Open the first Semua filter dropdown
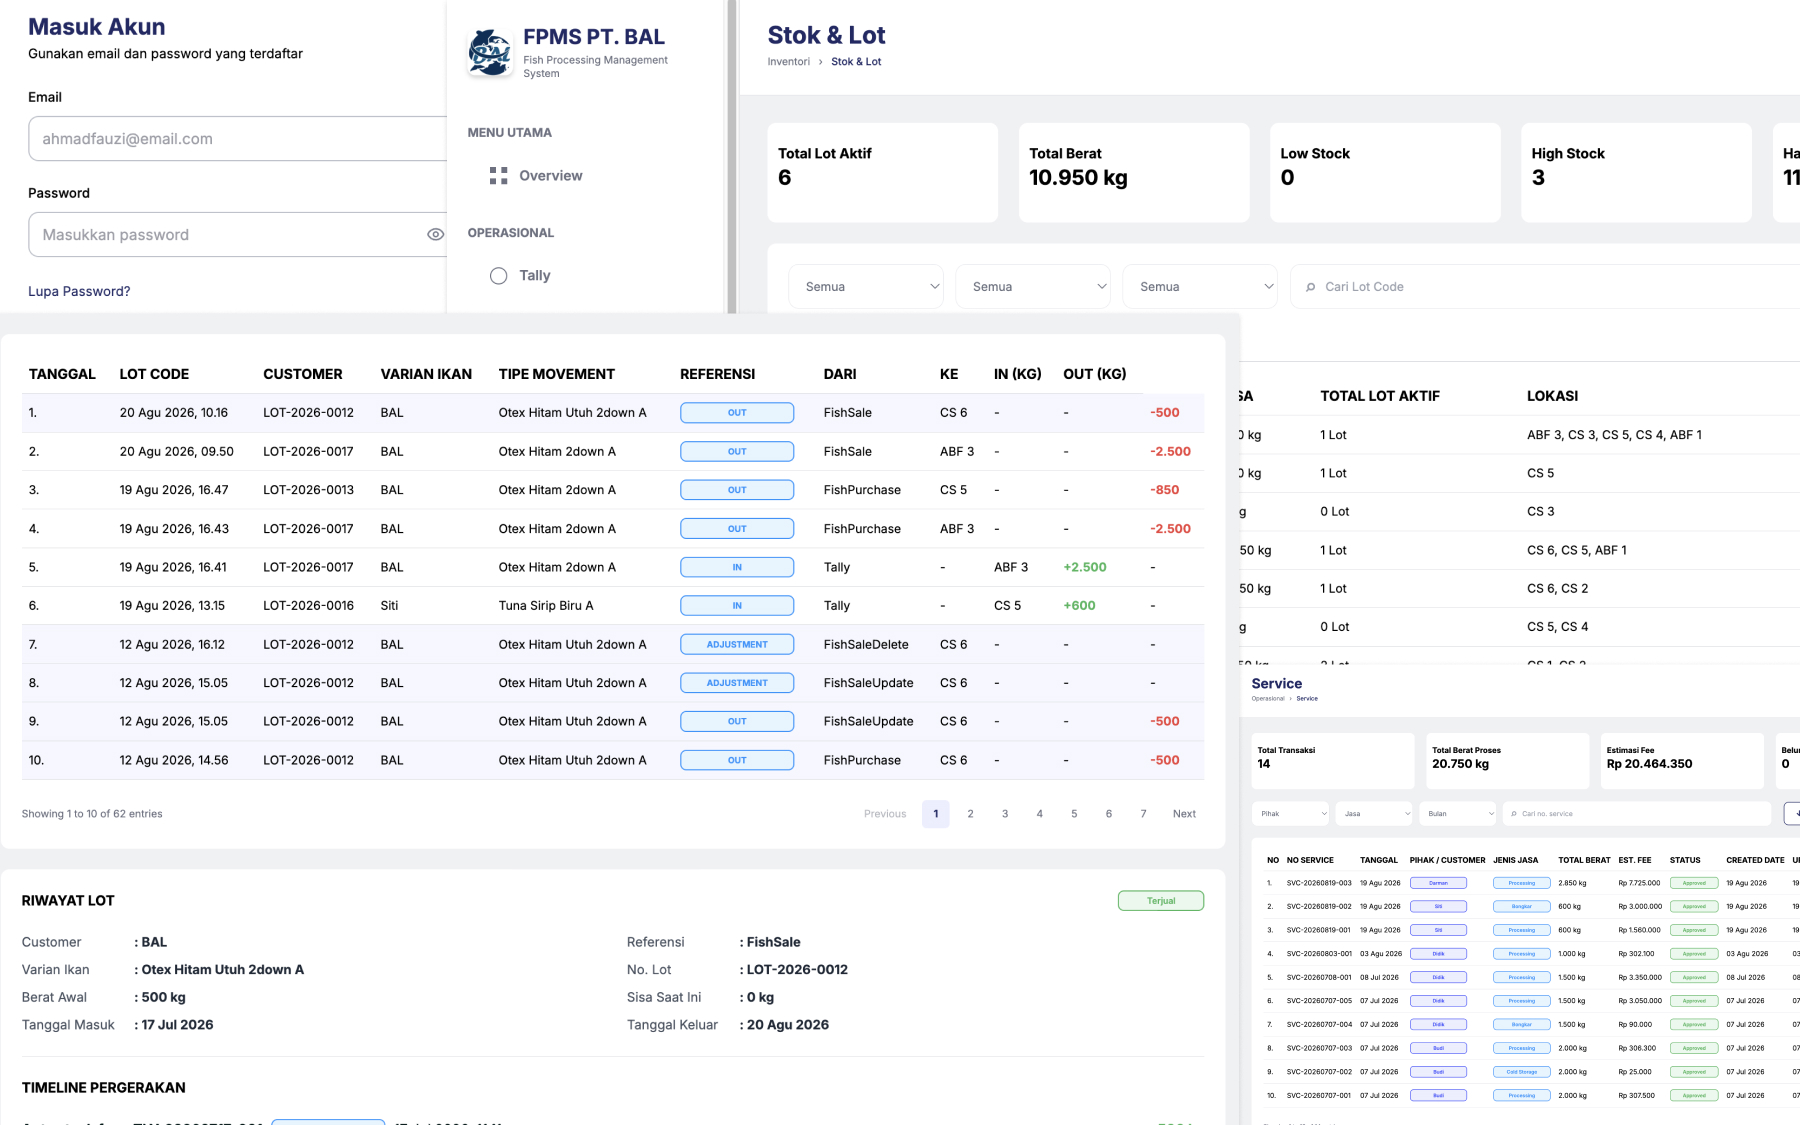The width and height of the screenshot is (1800, 1125). point(866,287)
